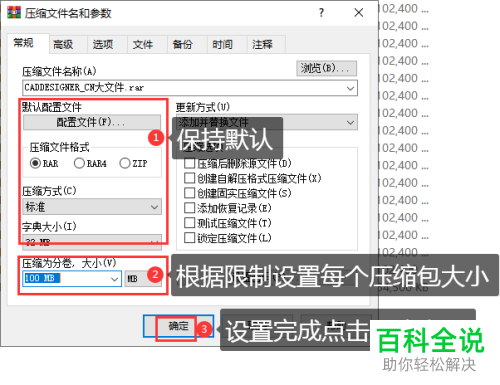Open the 字典大小 dropdown
The width and height of the screenshot is (500, 385).
pyautogui.click(x=92, y=242)
